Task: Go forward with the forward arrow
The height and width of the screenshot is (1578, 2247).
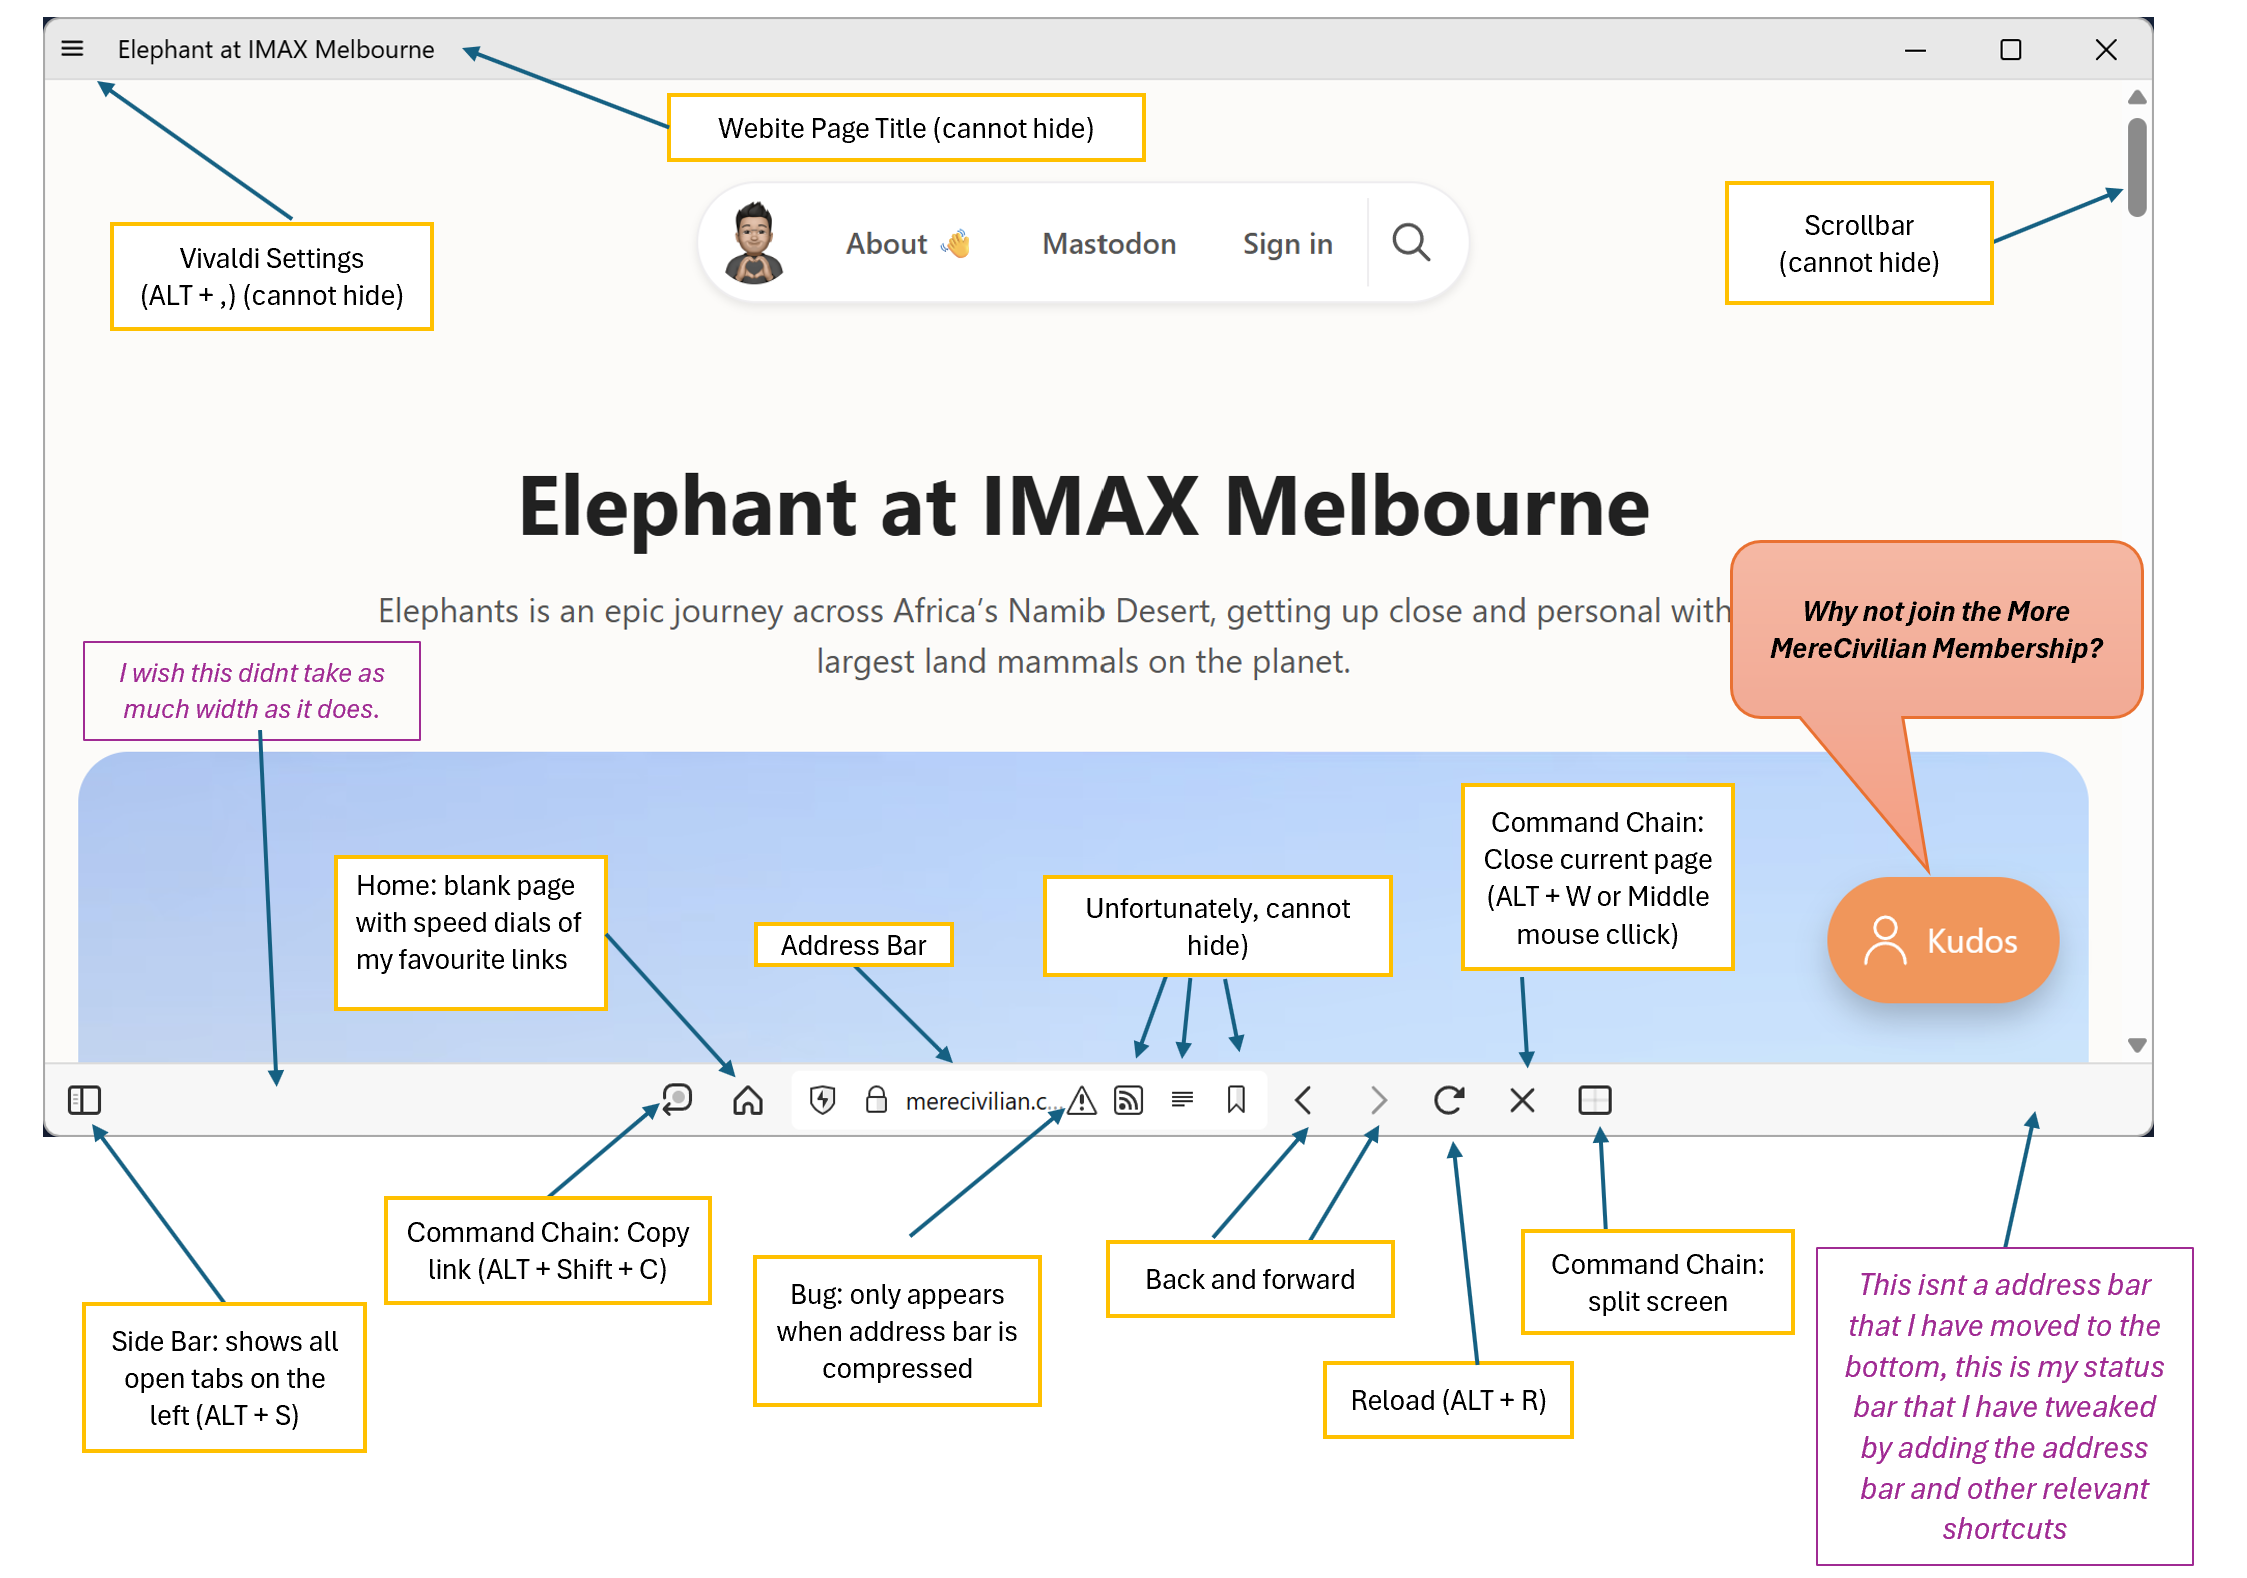Action: click(x=1378, y=1100)
